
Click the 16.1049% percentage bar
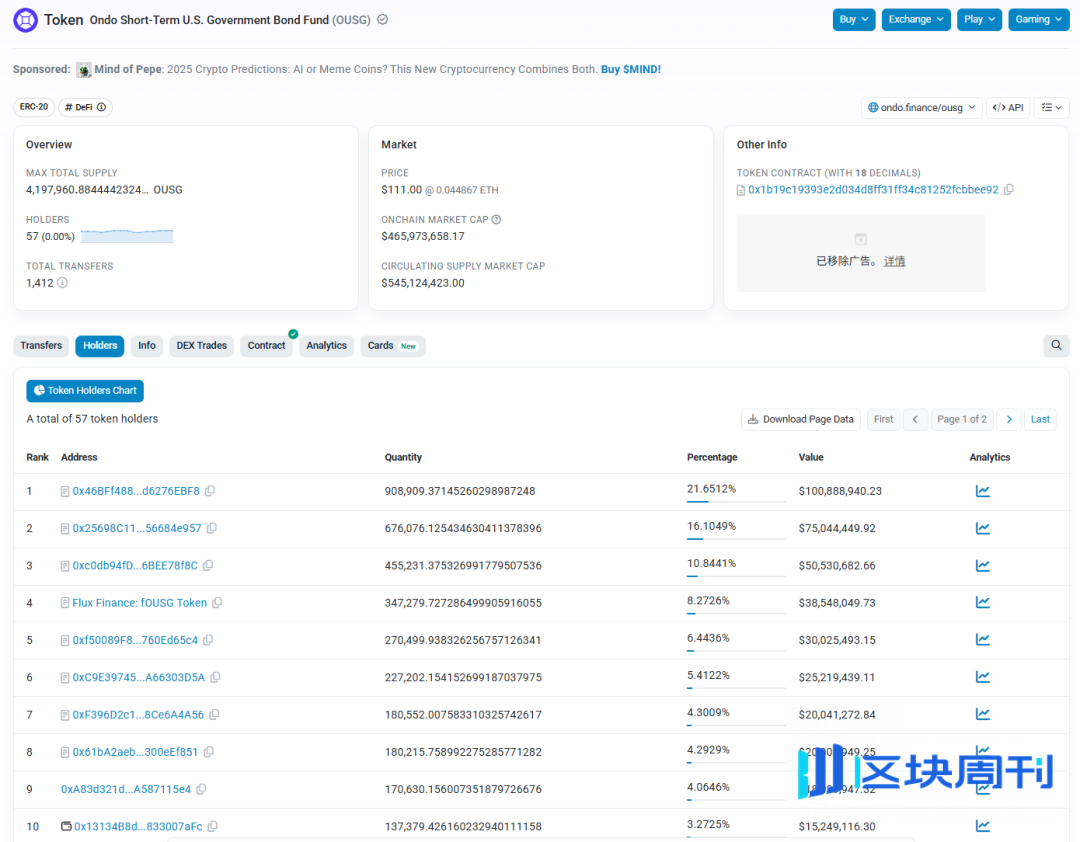point(736,539)
